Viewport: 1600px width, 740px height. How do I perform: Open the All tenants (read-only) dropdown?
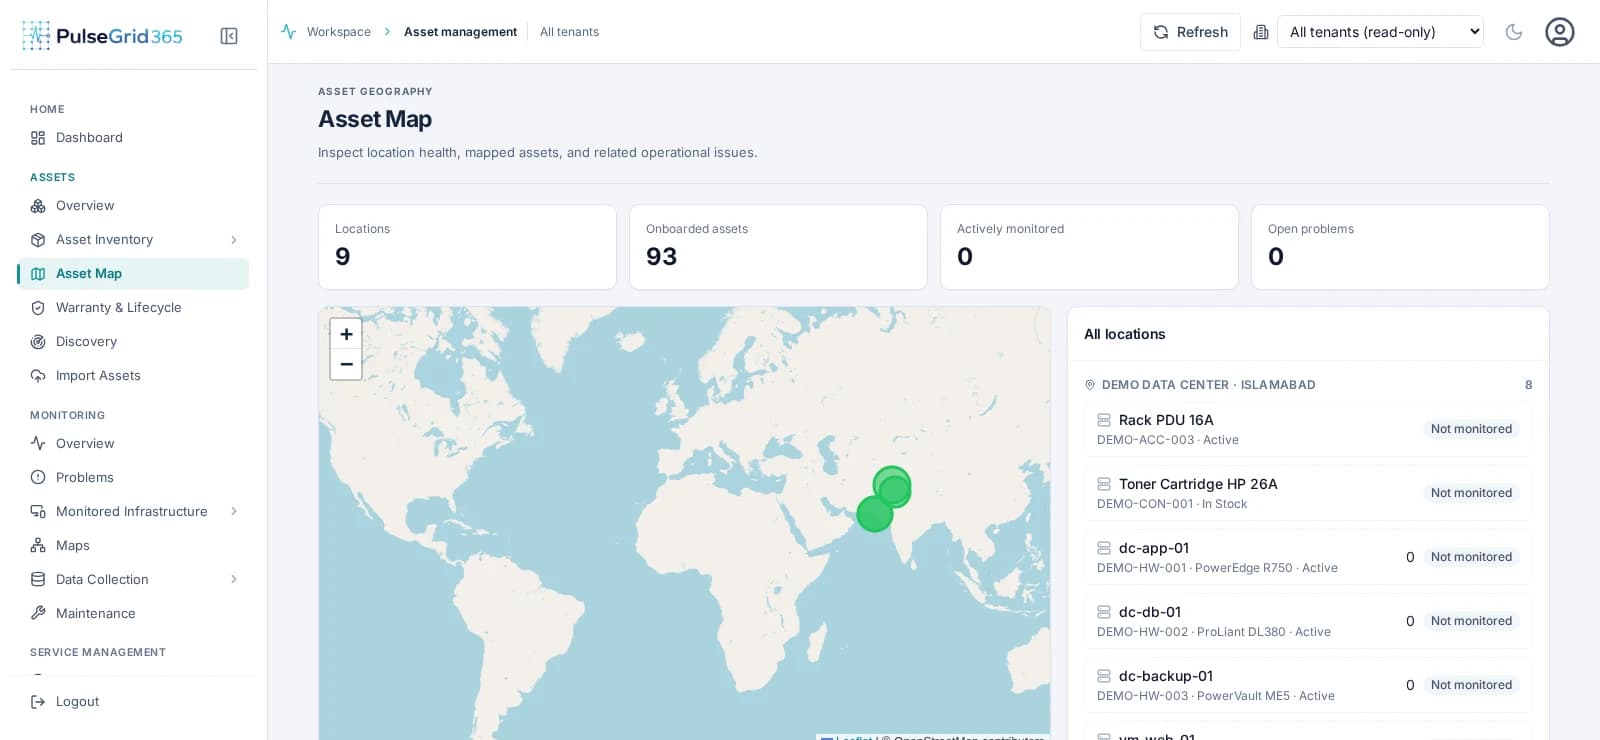click(x=1380, y=32)
